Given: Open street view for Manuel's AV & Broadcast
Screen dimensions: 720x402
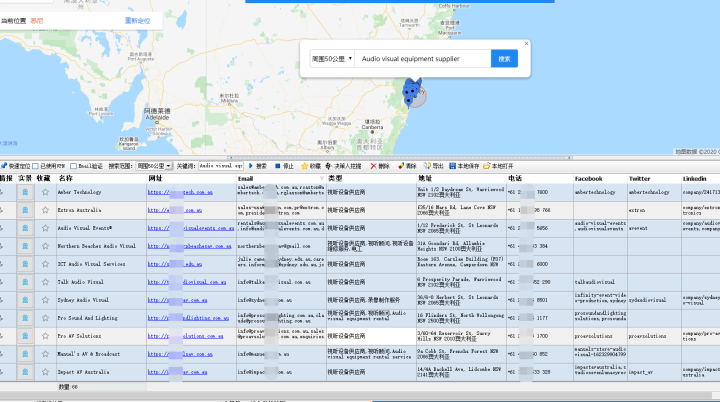Looking at the screenshot, I should pyautogui.click(x=25, y=354).
